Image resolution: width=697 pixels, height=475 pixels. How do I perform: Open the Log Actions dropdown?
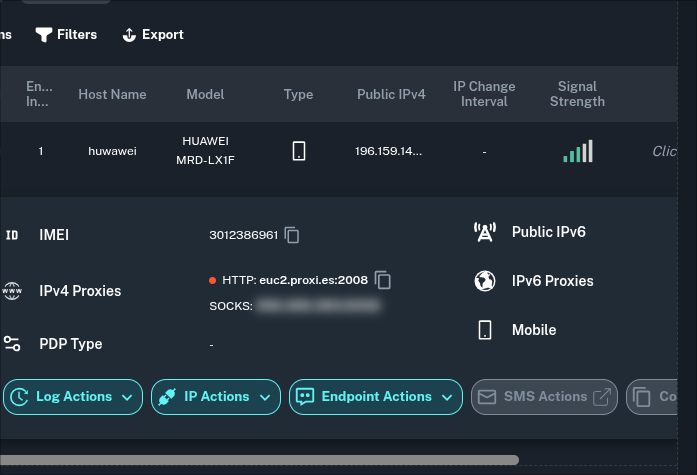pyautogui.click(x=73, y=397)
